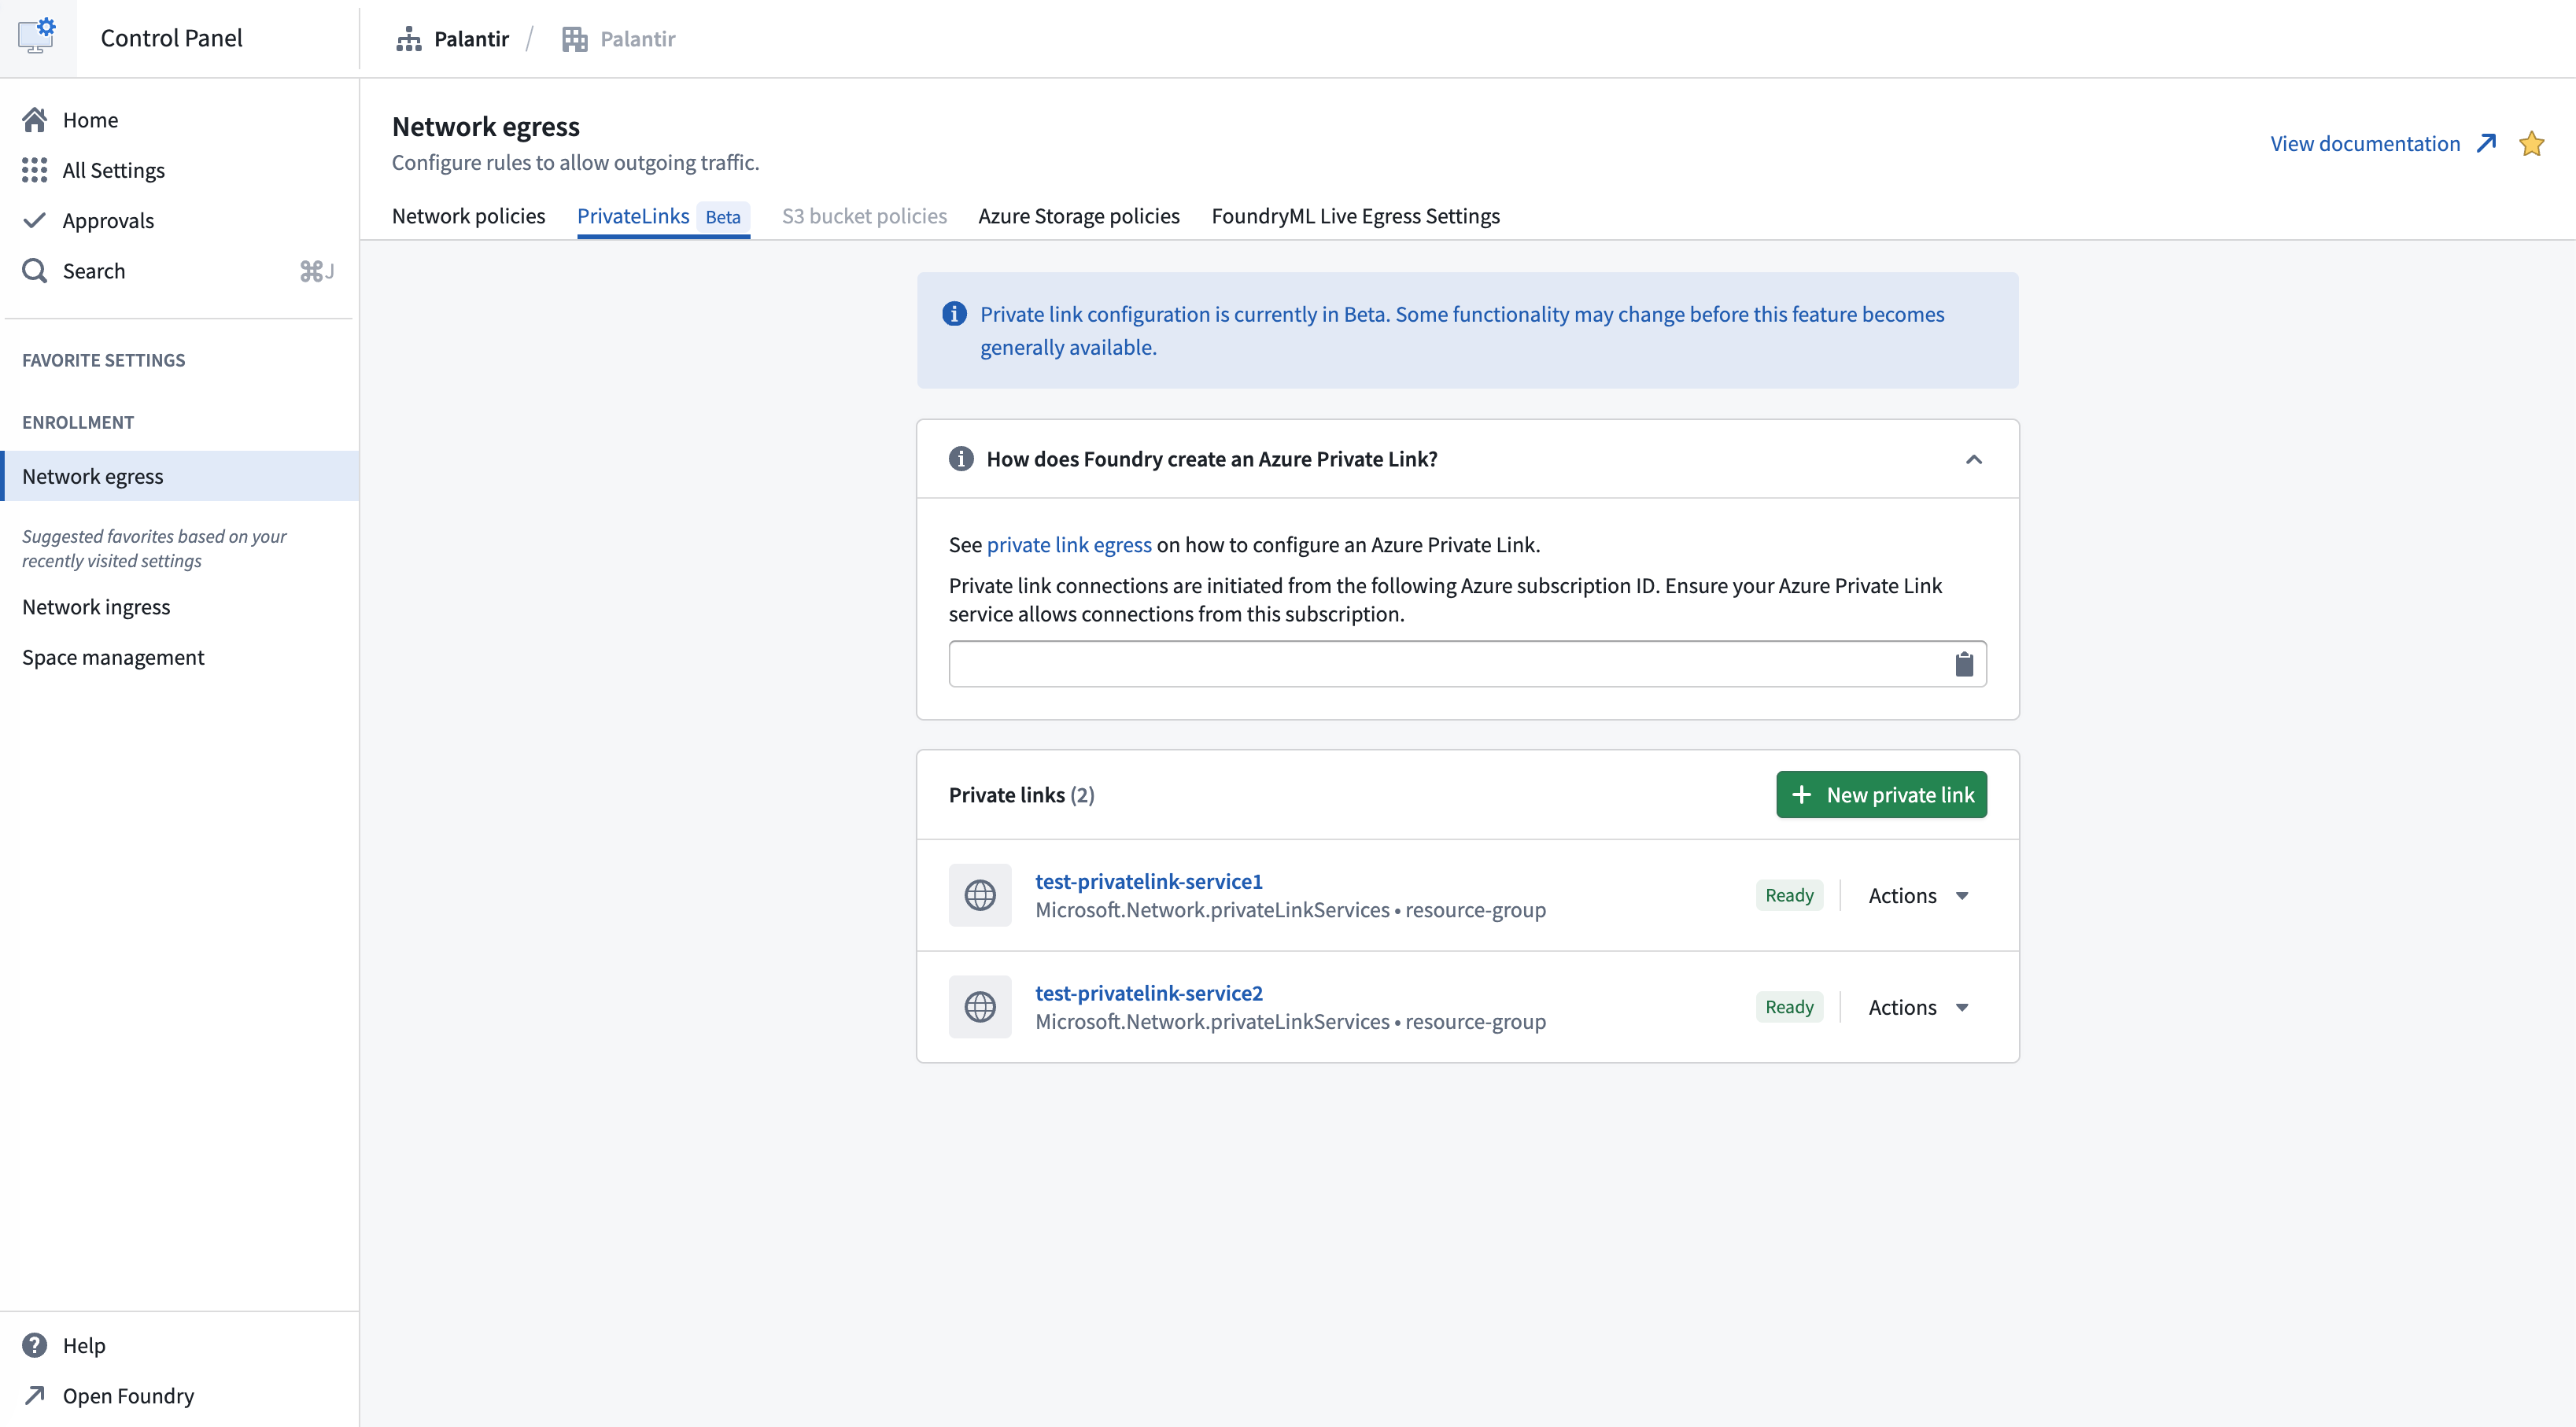
Task: Click the globe icon beside test-privatelink-service1
Action: click(980, 895)
